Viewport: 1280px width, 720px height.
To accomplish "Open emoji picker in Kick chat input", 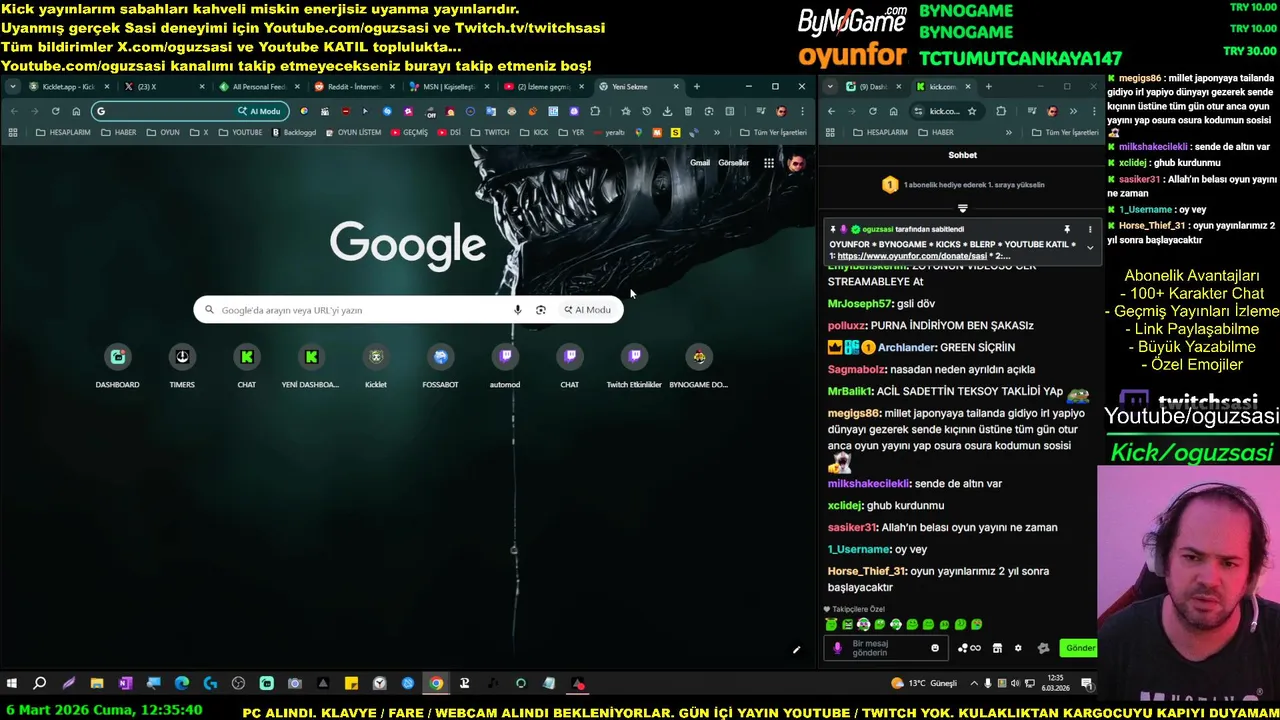I will pyautogui.click(x=935, y=648).
